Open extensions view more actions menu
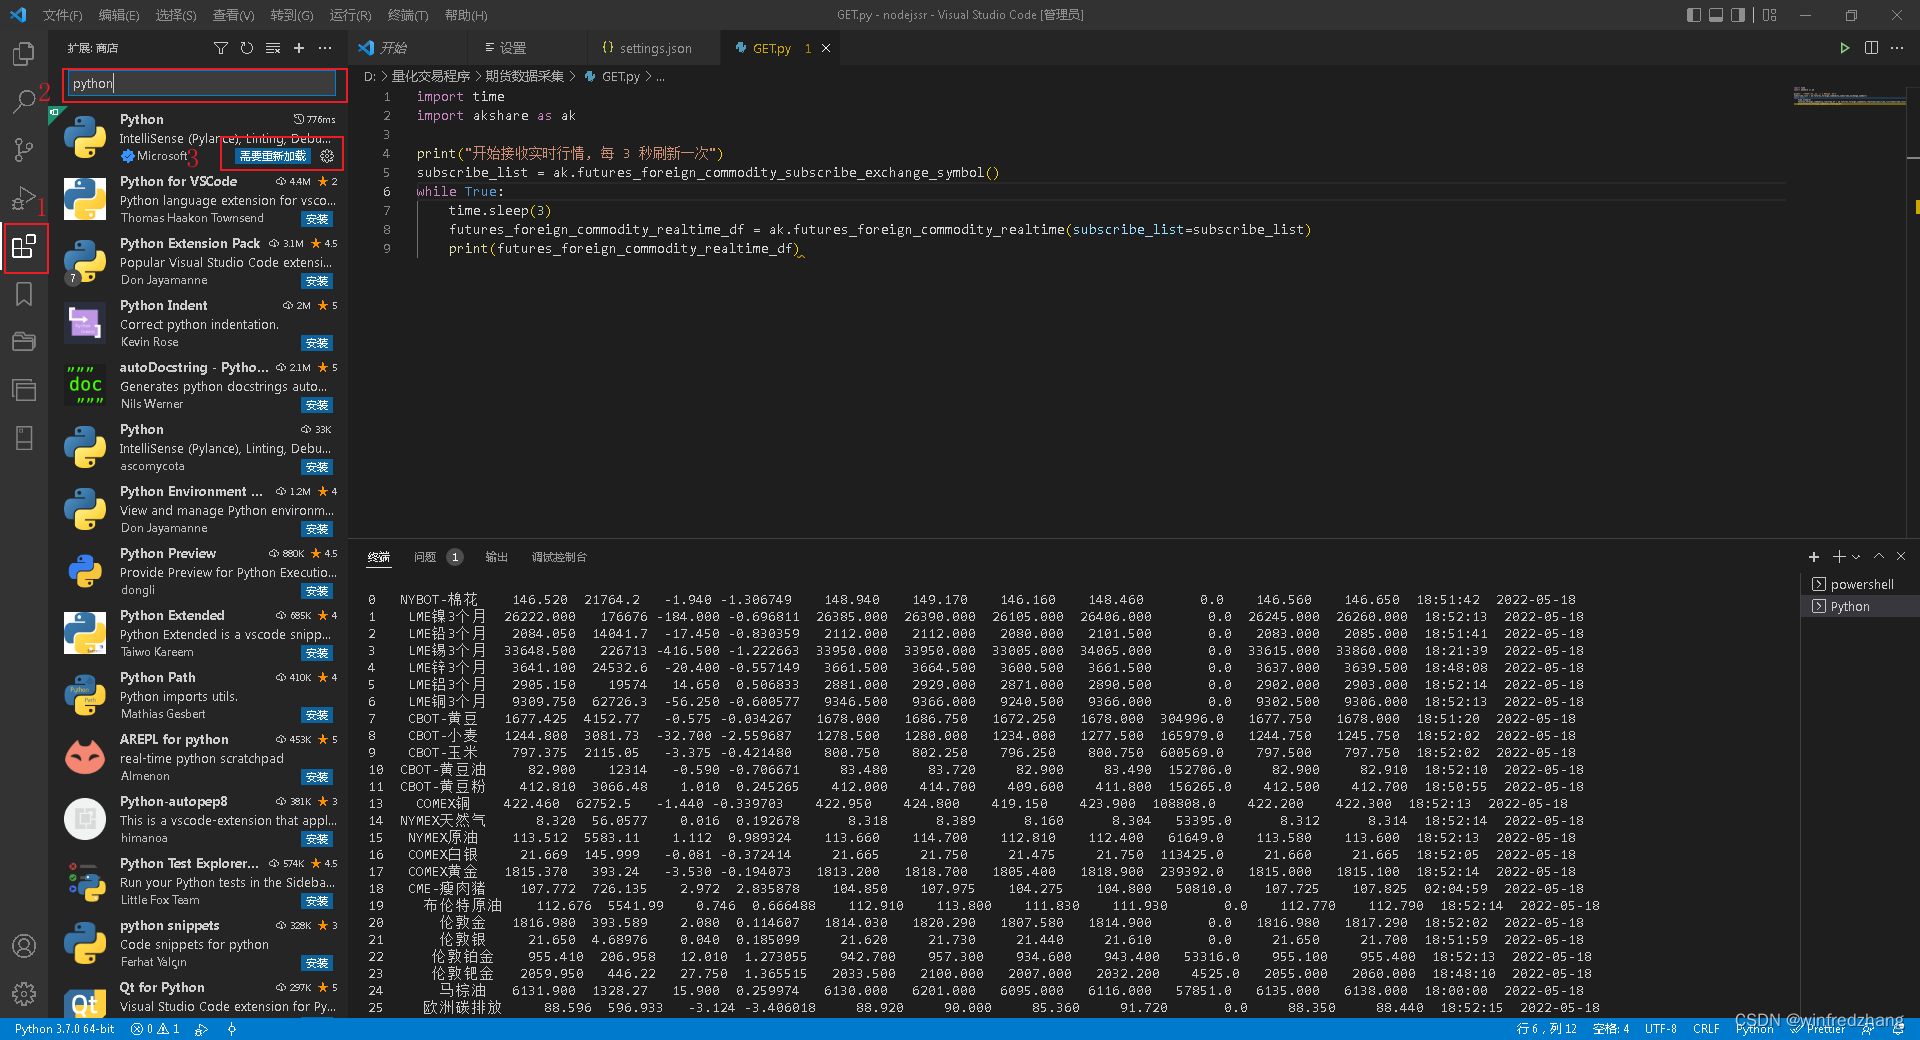 [x=325, y=48]
